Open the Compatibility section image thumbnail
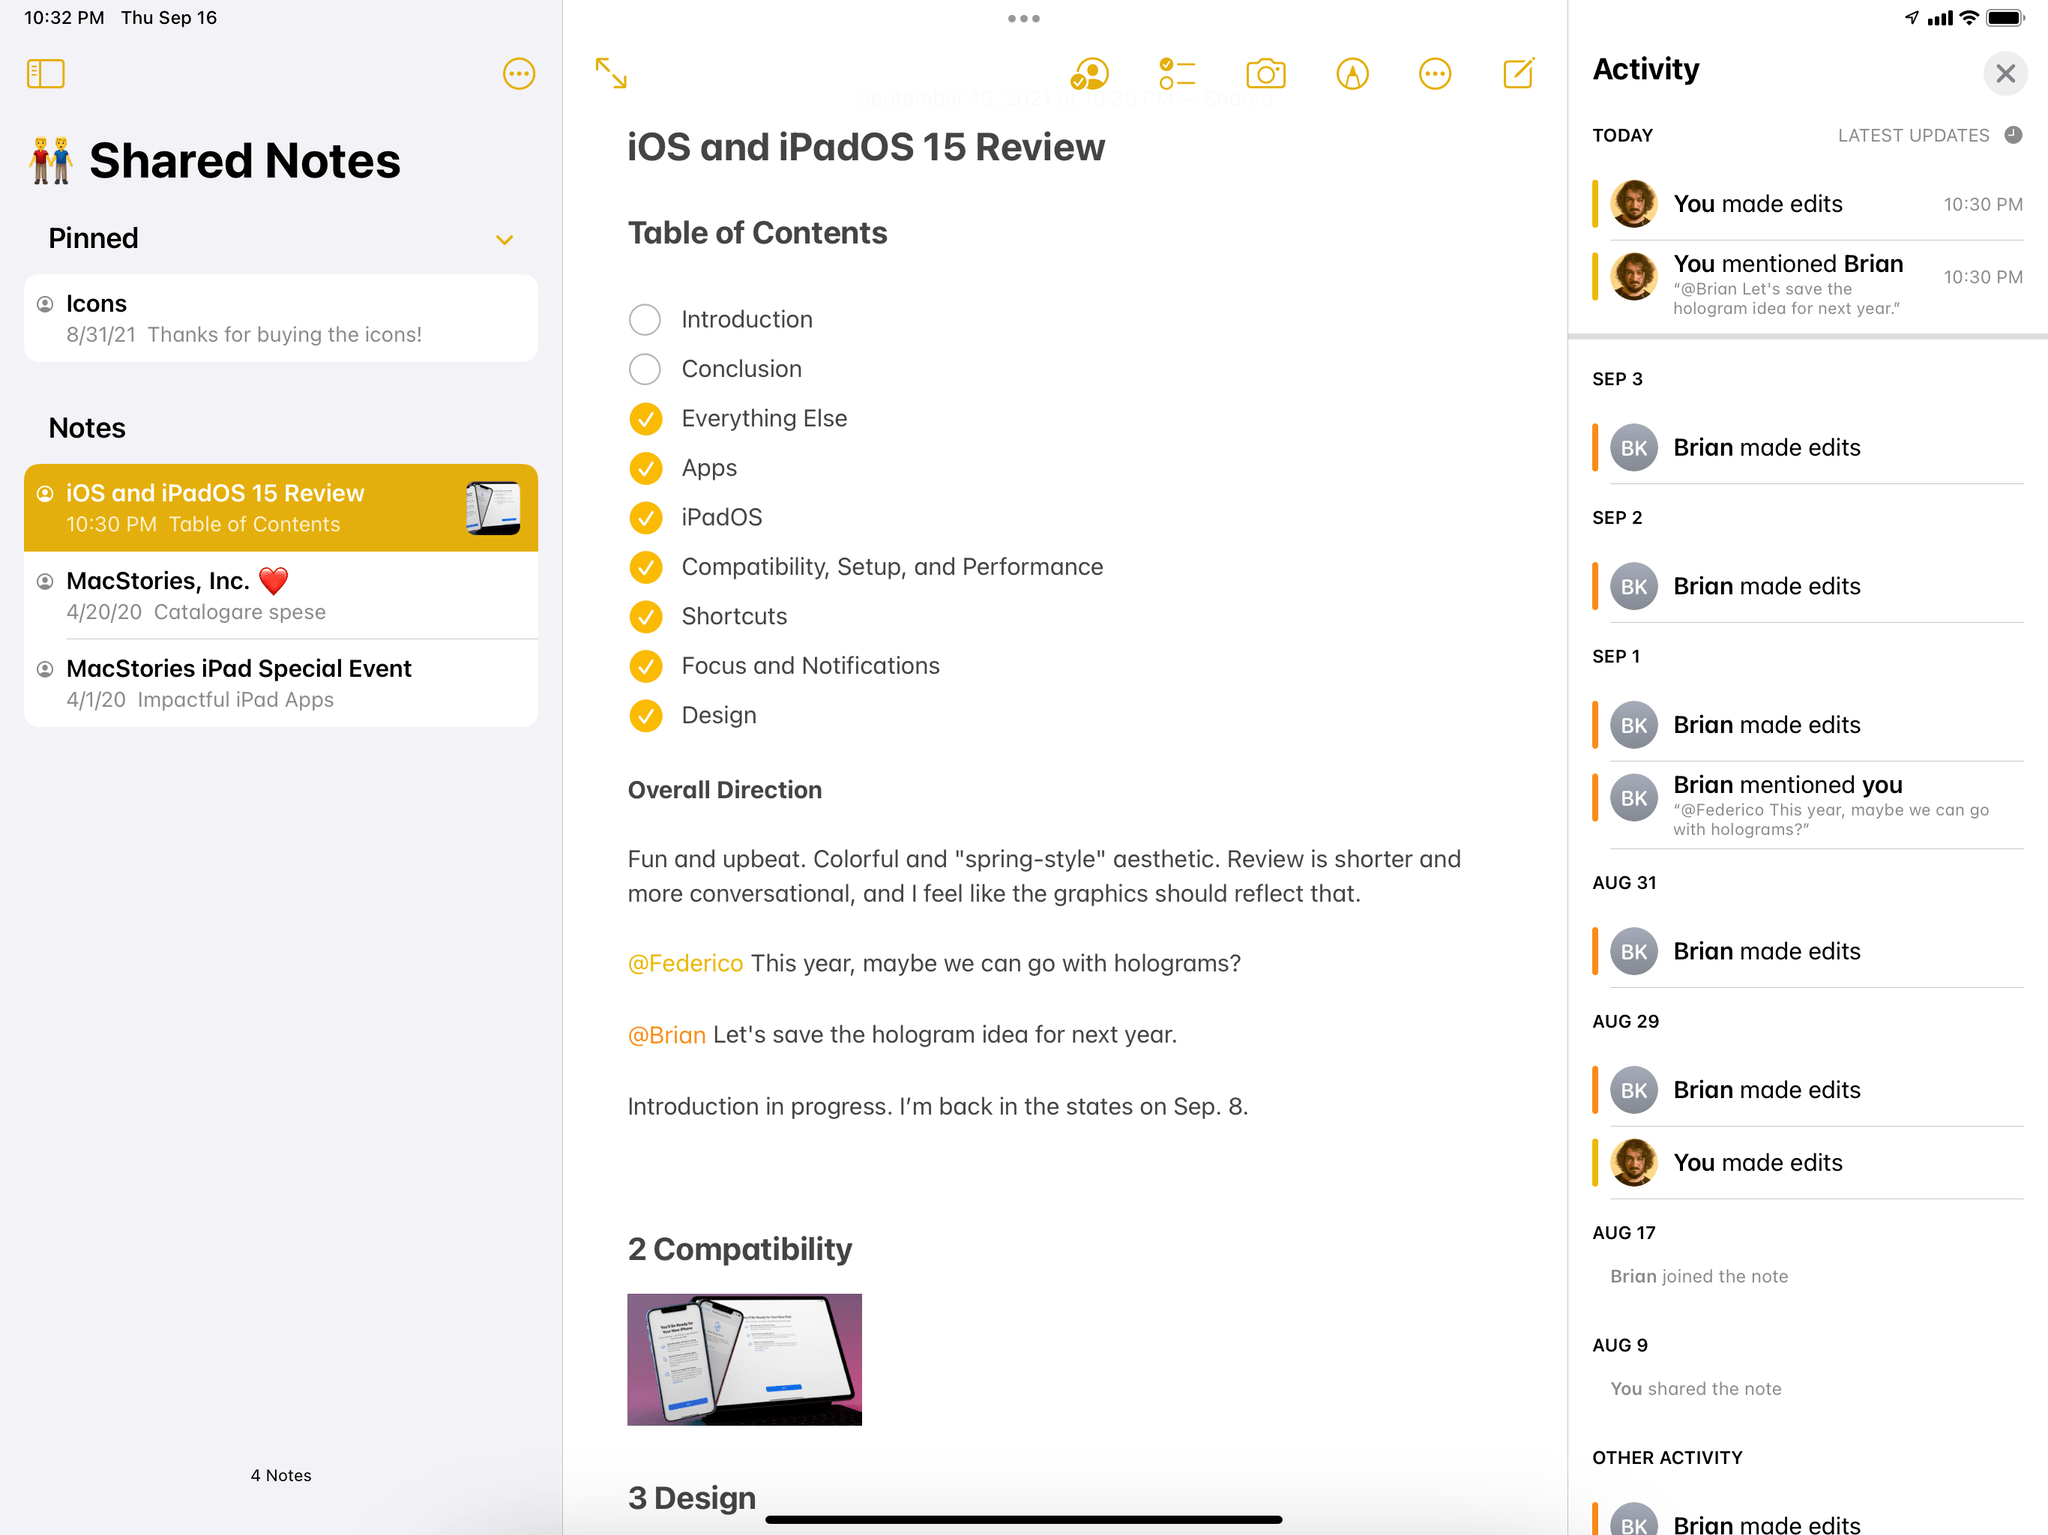The width and height of the screenshot is (2048, 1535). tap(744, 1359)
